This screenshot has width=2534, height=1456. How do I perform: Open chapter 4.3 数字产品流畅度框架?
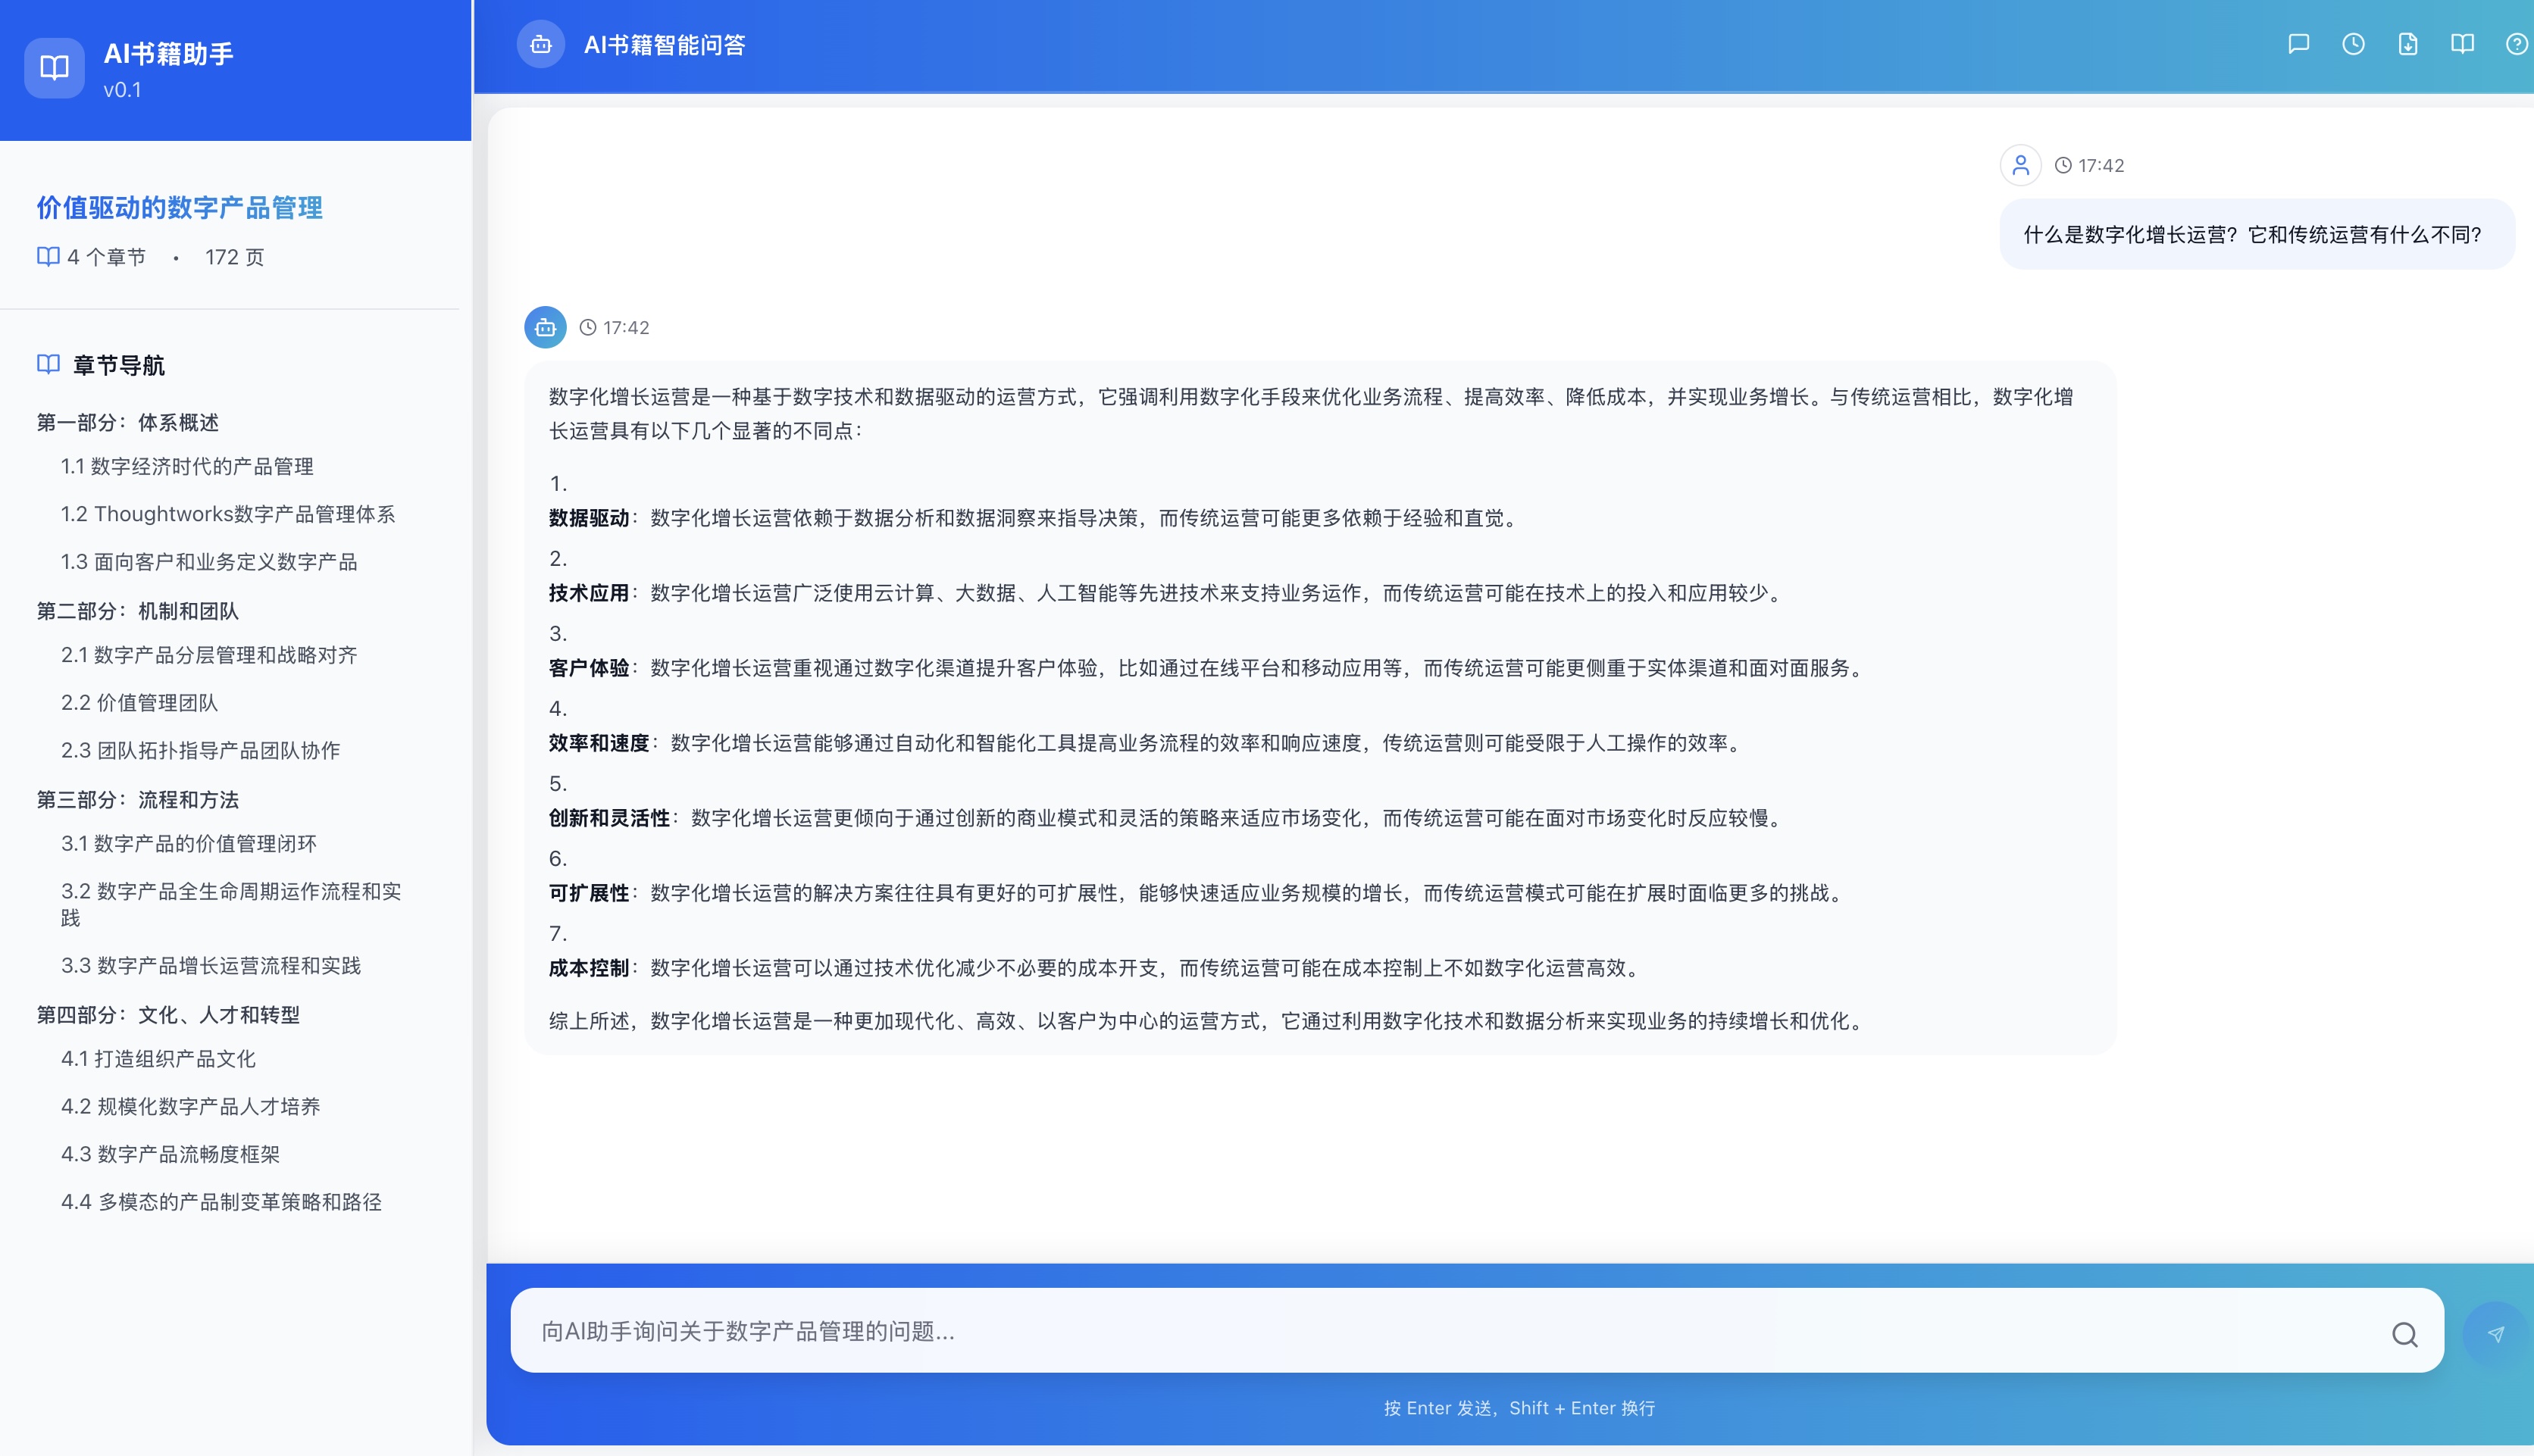coord(170,1154)
